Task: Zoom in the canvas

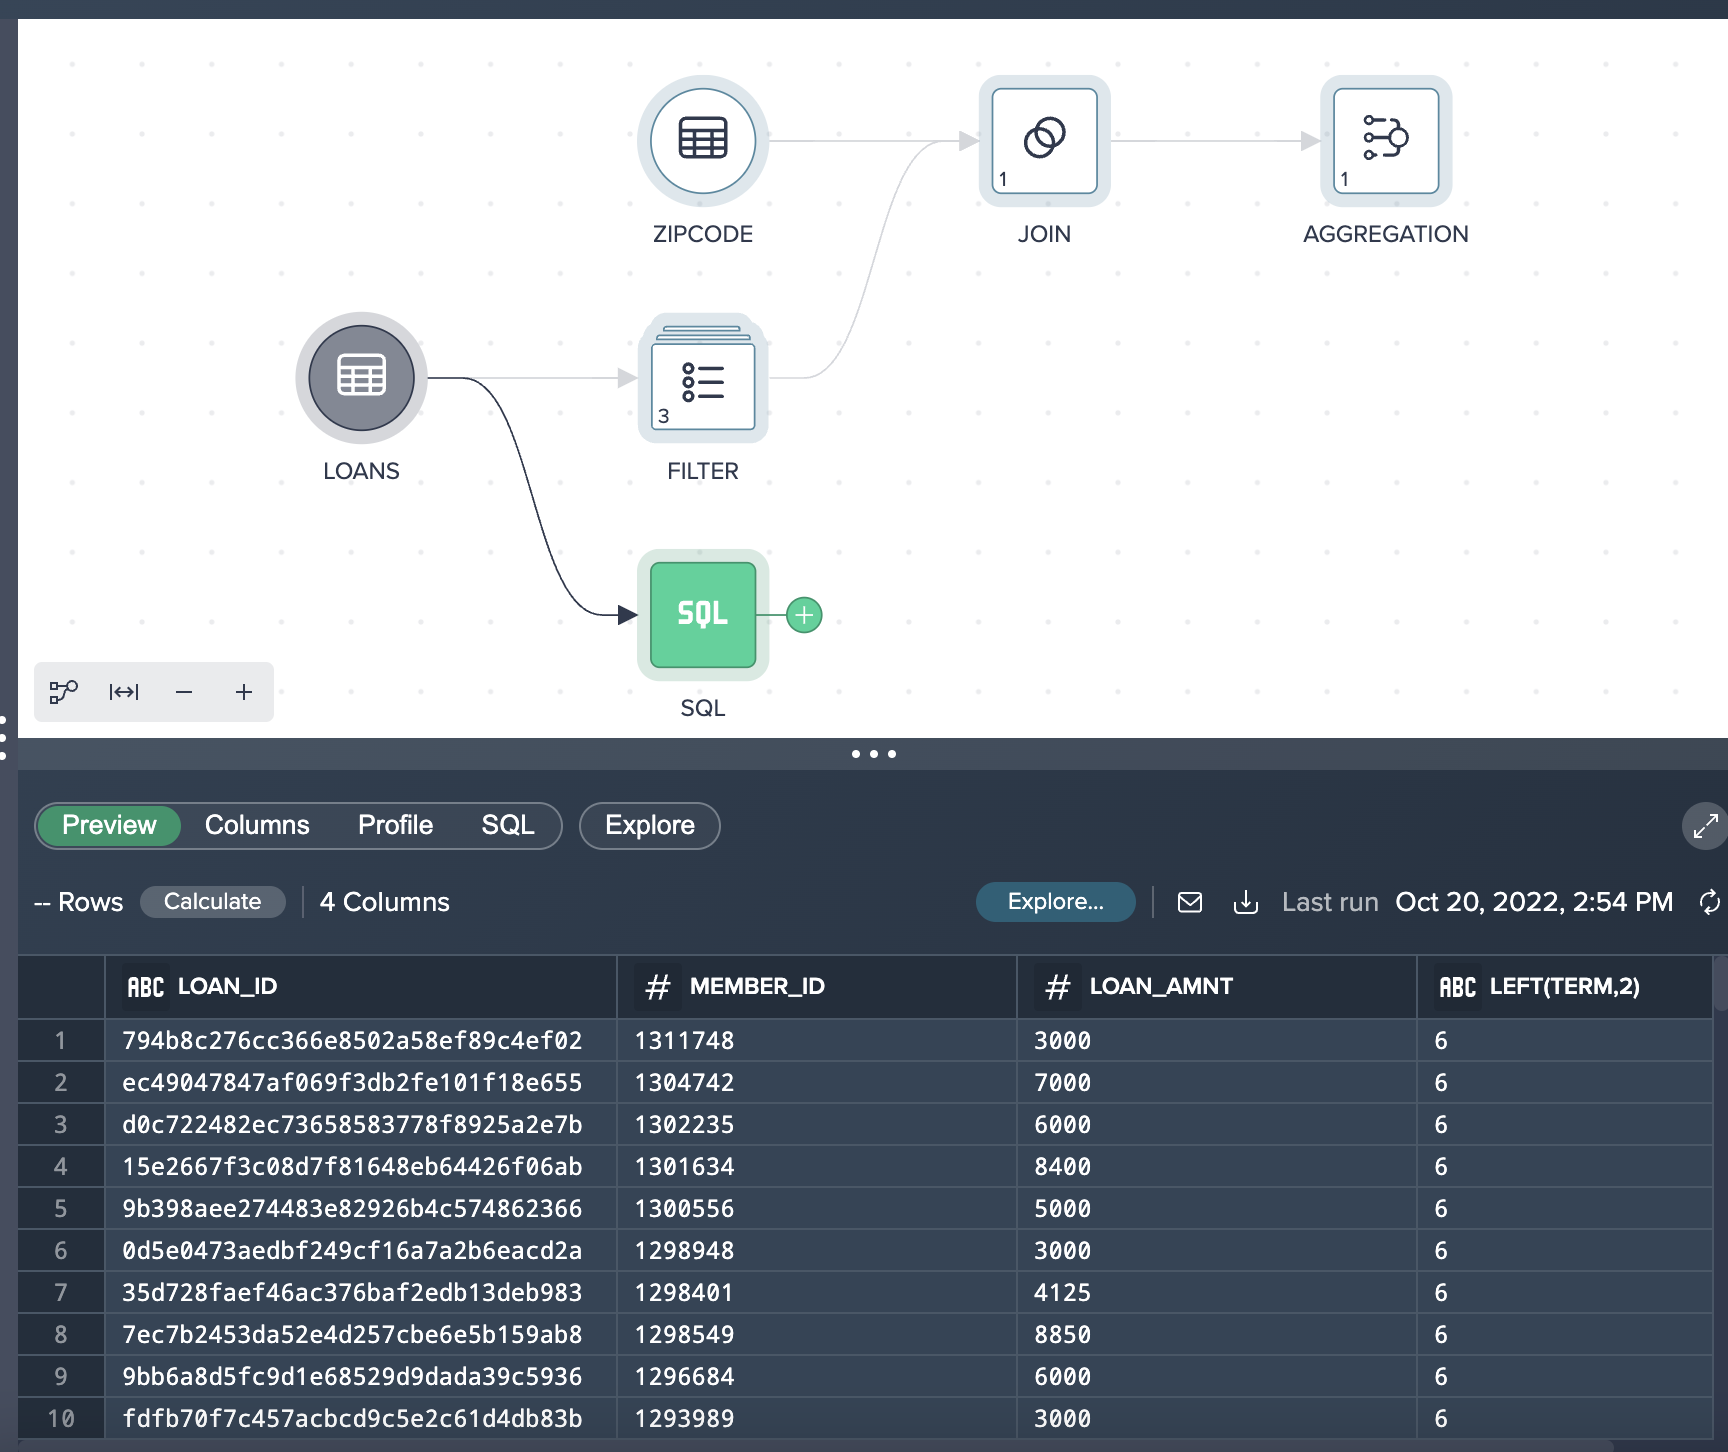Action: point(244,692)
